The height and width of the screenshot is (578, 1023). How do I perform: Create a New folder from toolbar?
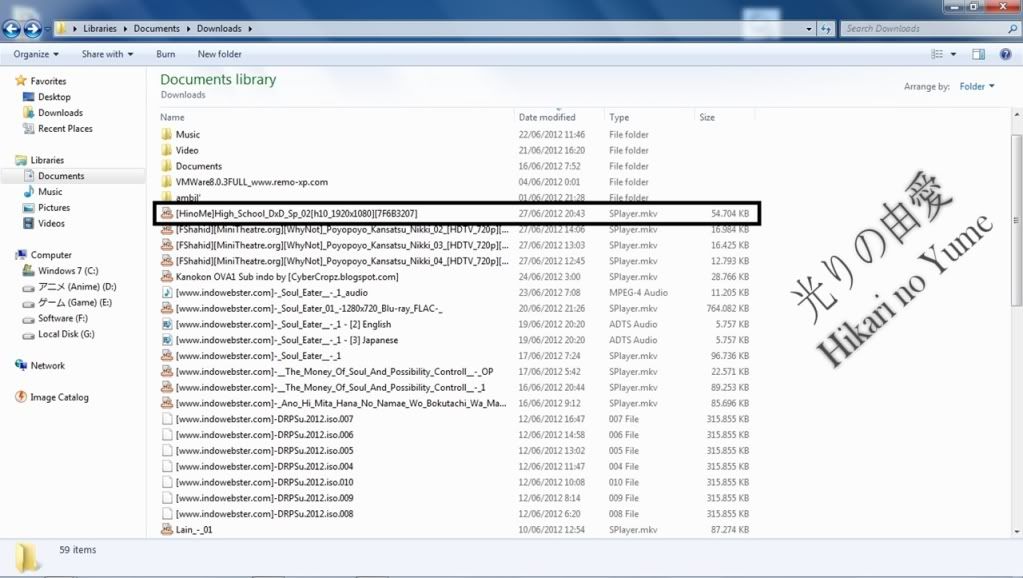(x=219, y=54)
